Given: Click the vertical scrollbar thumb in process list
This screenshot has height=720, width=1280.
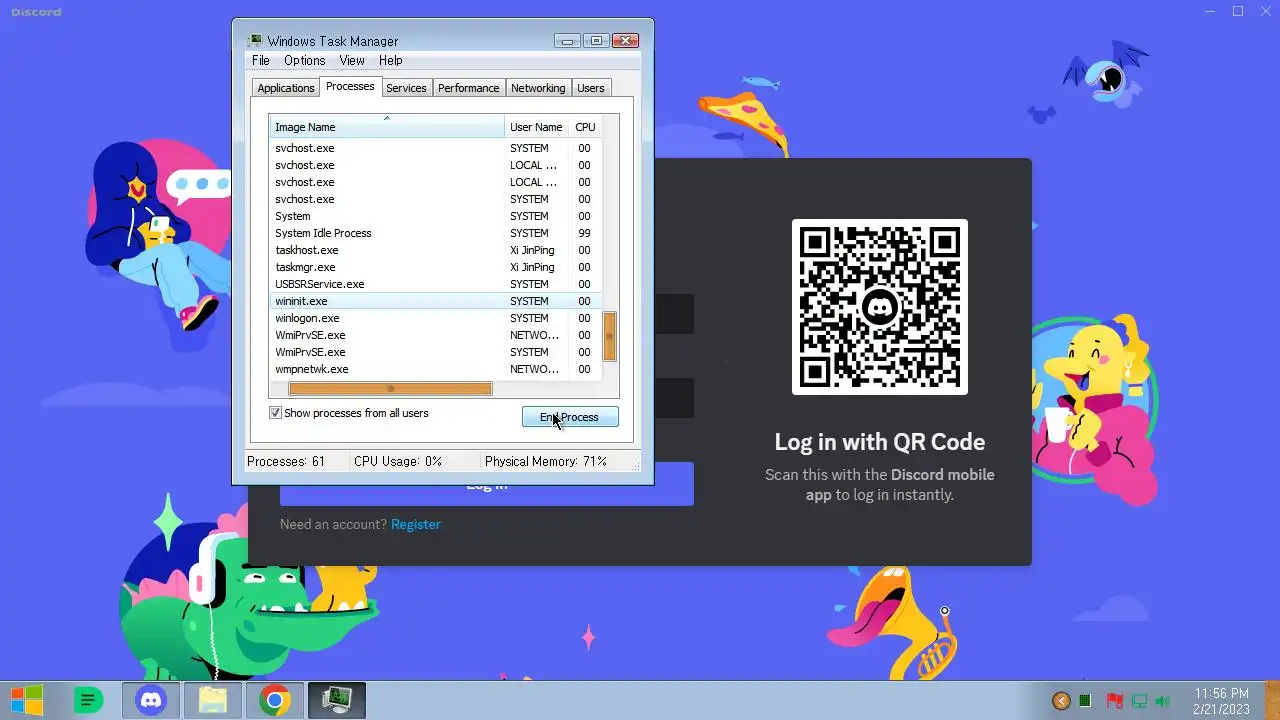Looking at the screenshot, I should (610, 337).
